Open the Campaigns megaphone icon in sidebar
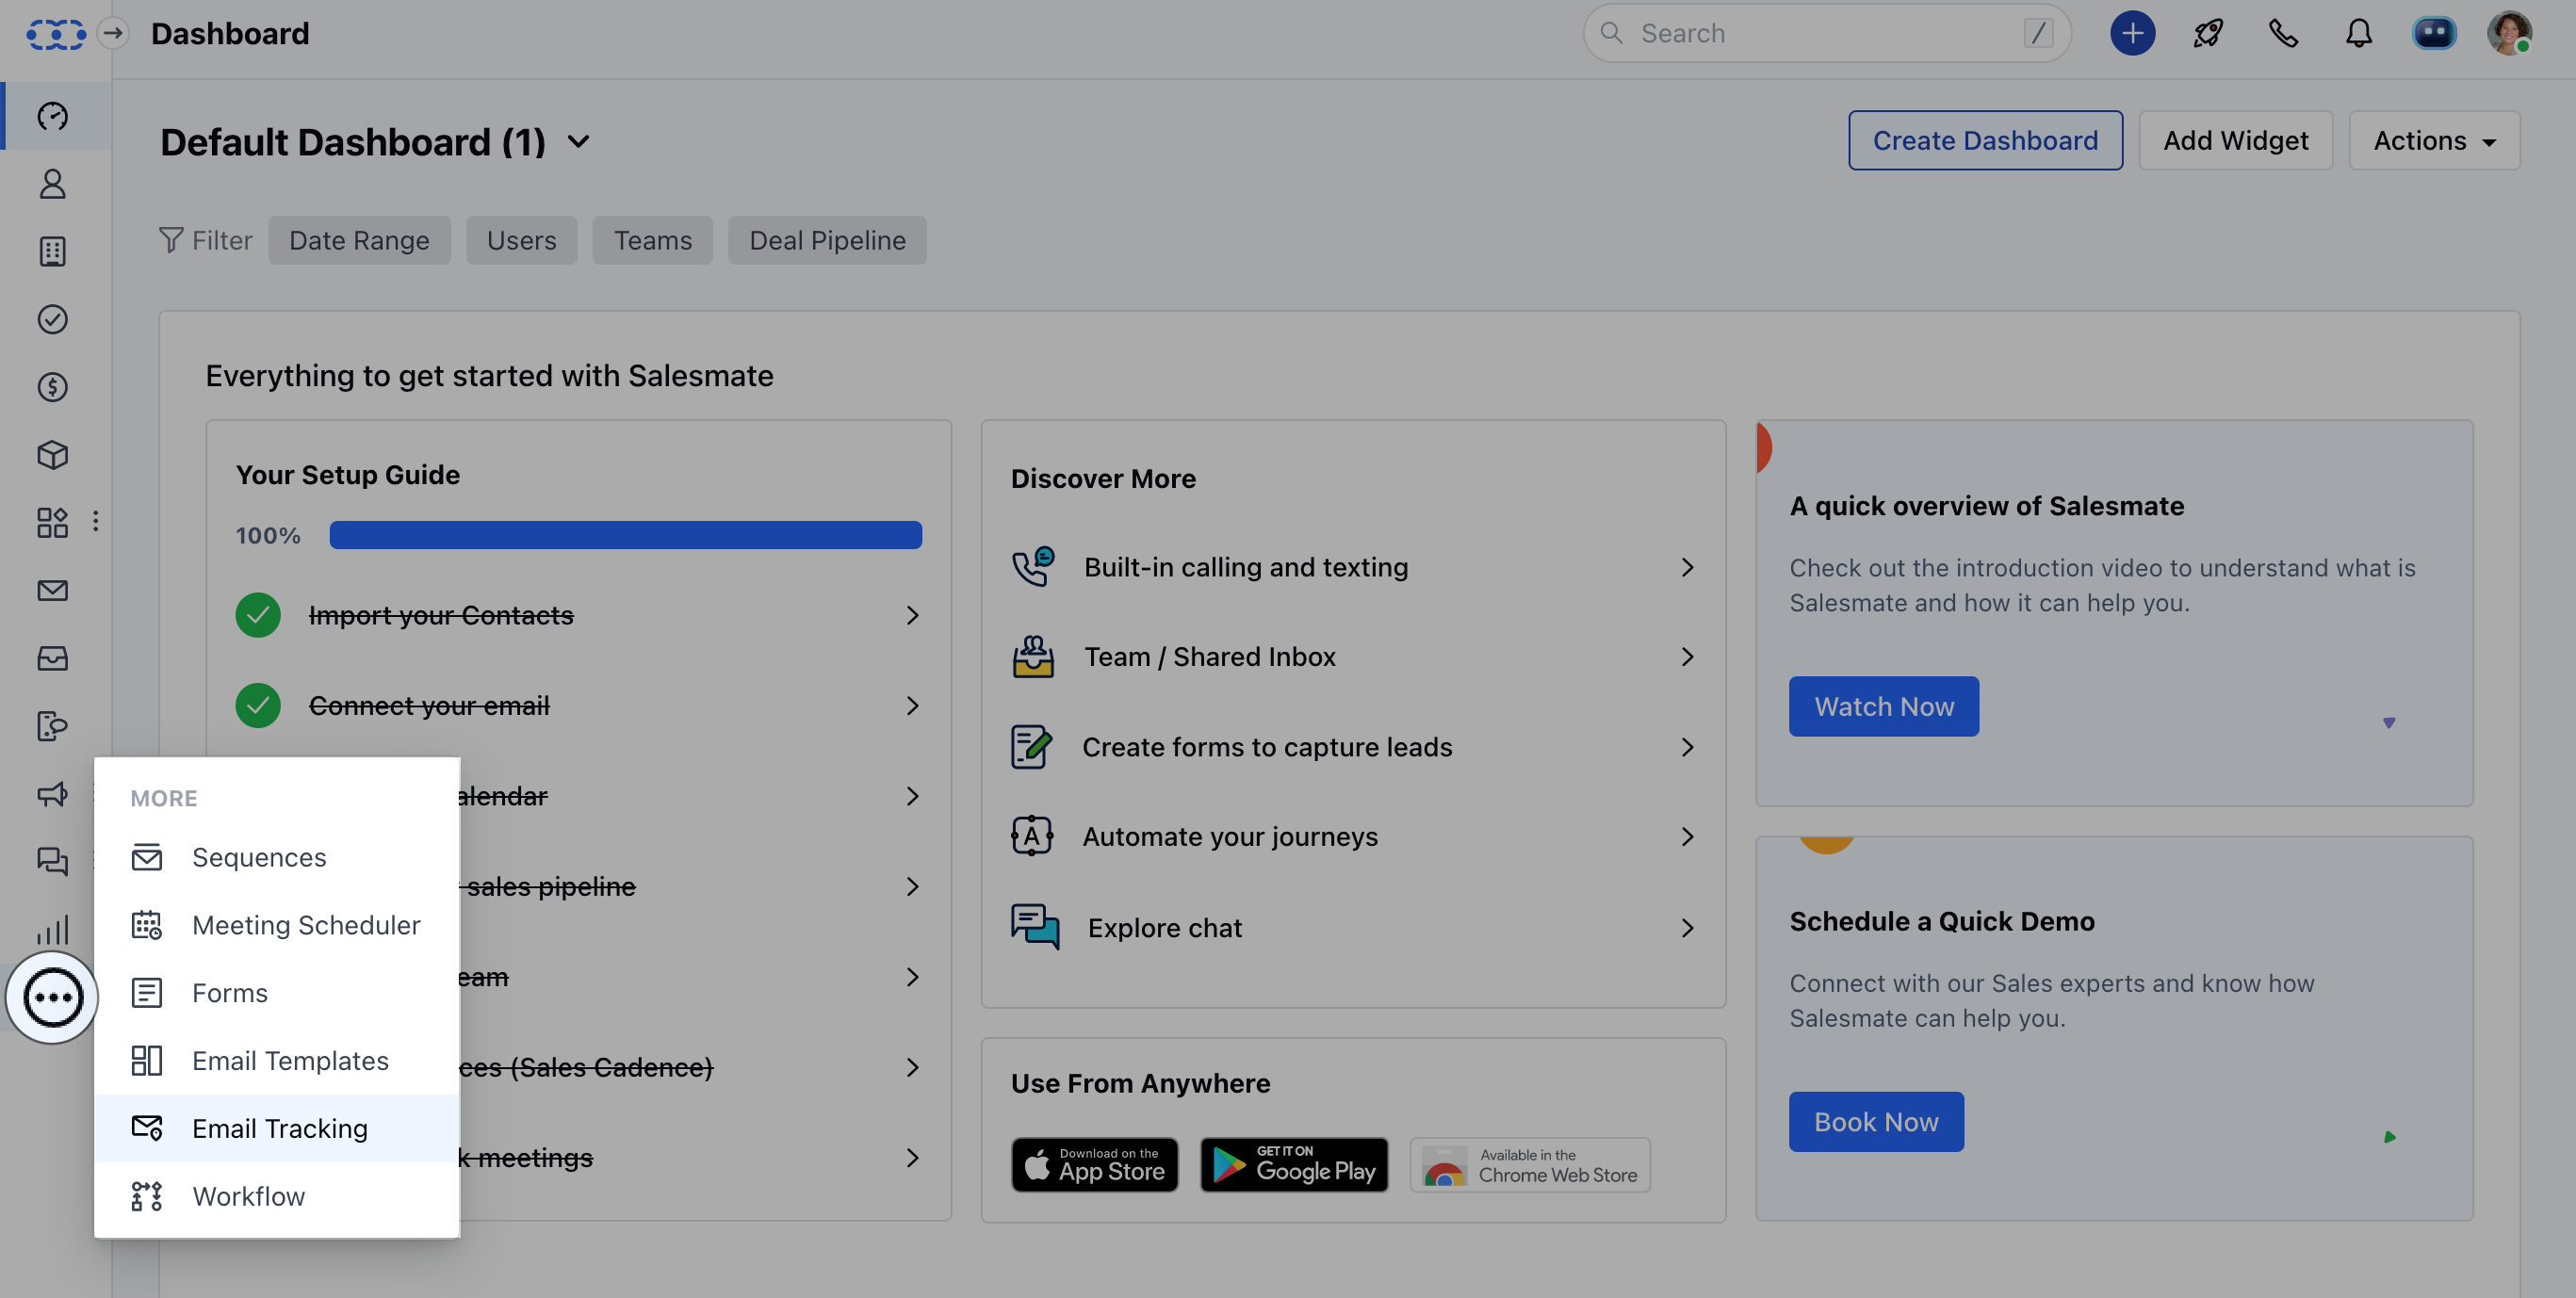 coord(52,794)
